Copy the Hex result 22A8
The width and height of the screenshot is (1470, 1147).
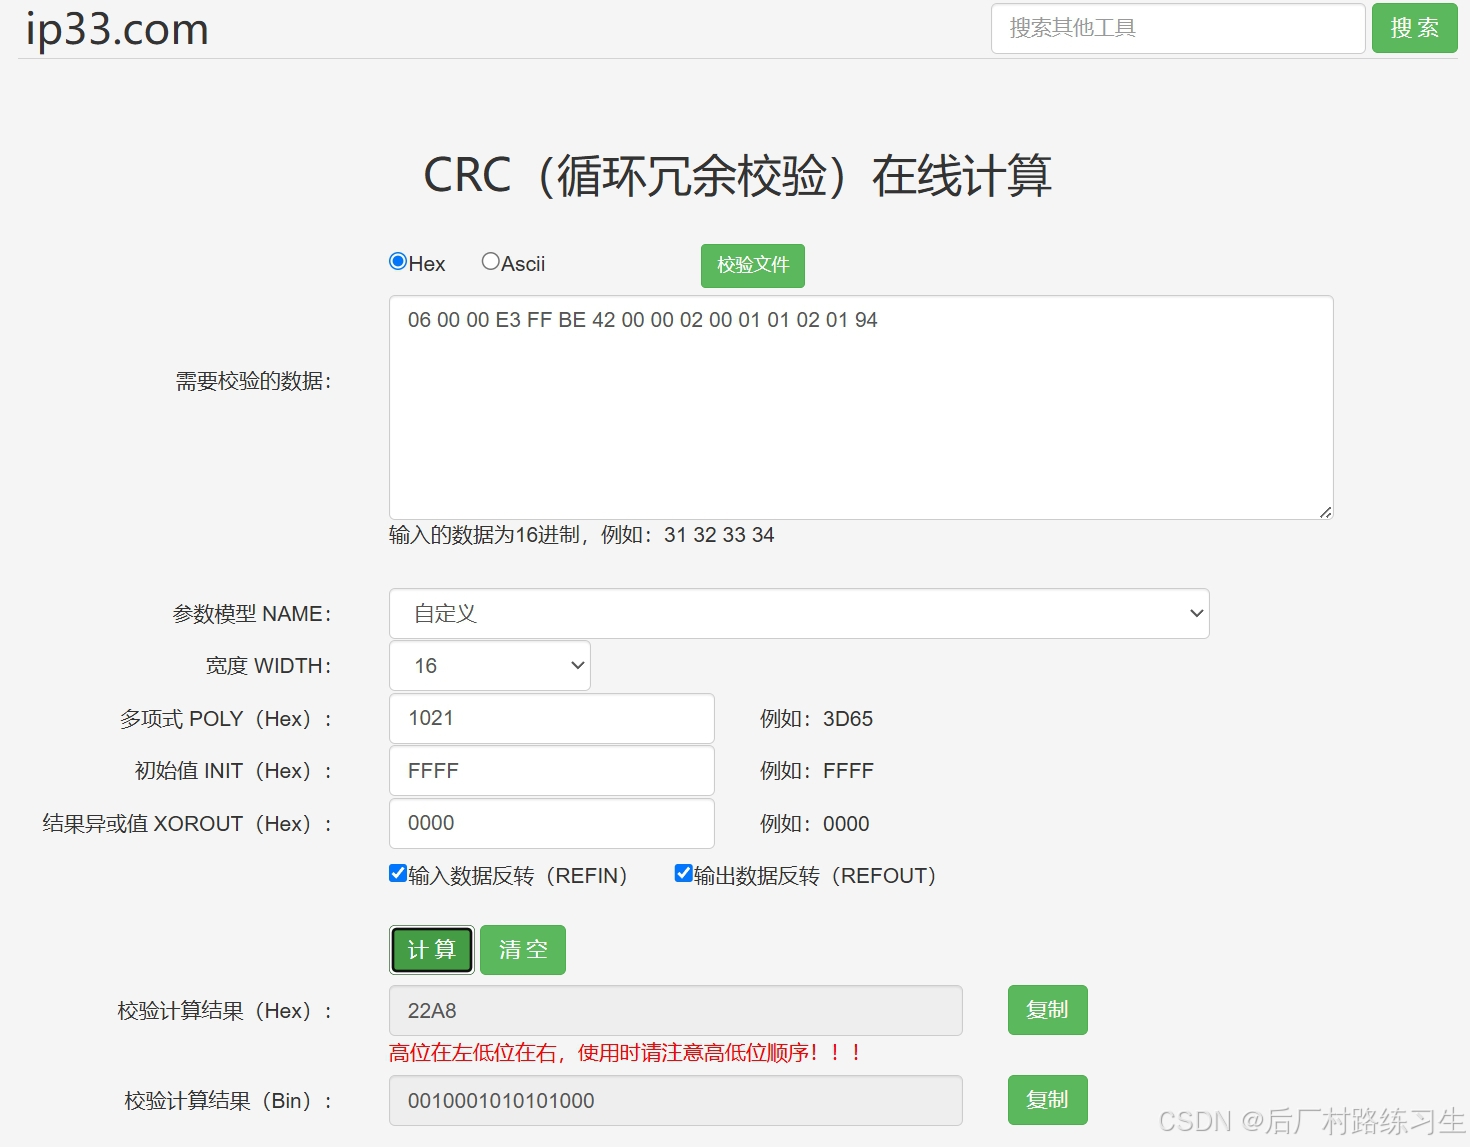pyautogui.click(x=1047, y=1010)
